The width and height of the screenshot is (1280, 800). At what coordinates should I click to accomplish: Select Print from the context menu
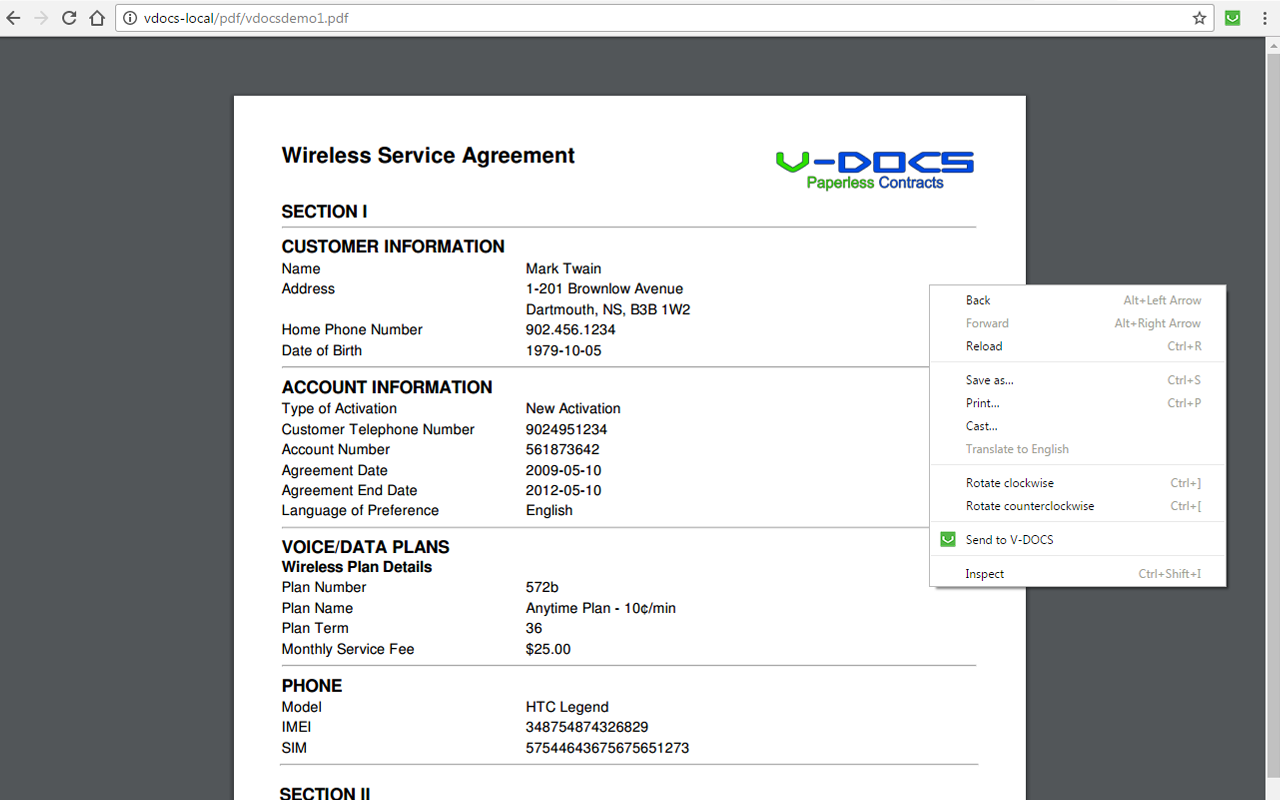(x=982, y=403)
